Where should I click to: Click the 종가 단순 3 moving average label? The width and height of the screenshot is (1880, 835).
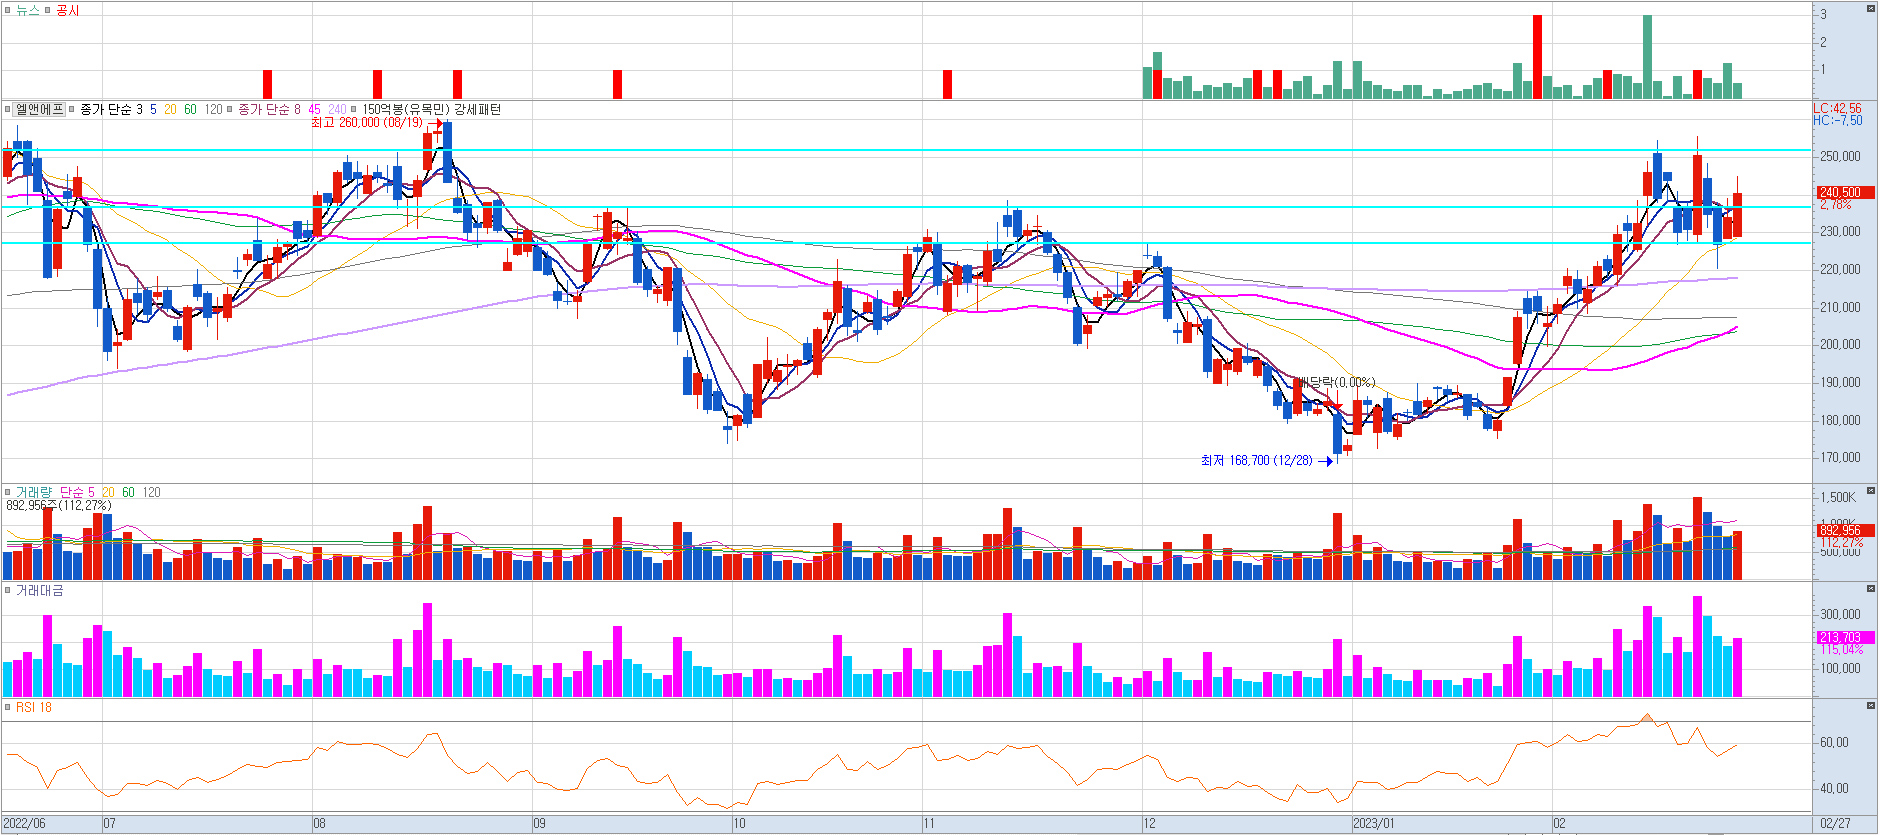[x=111, y=109]
